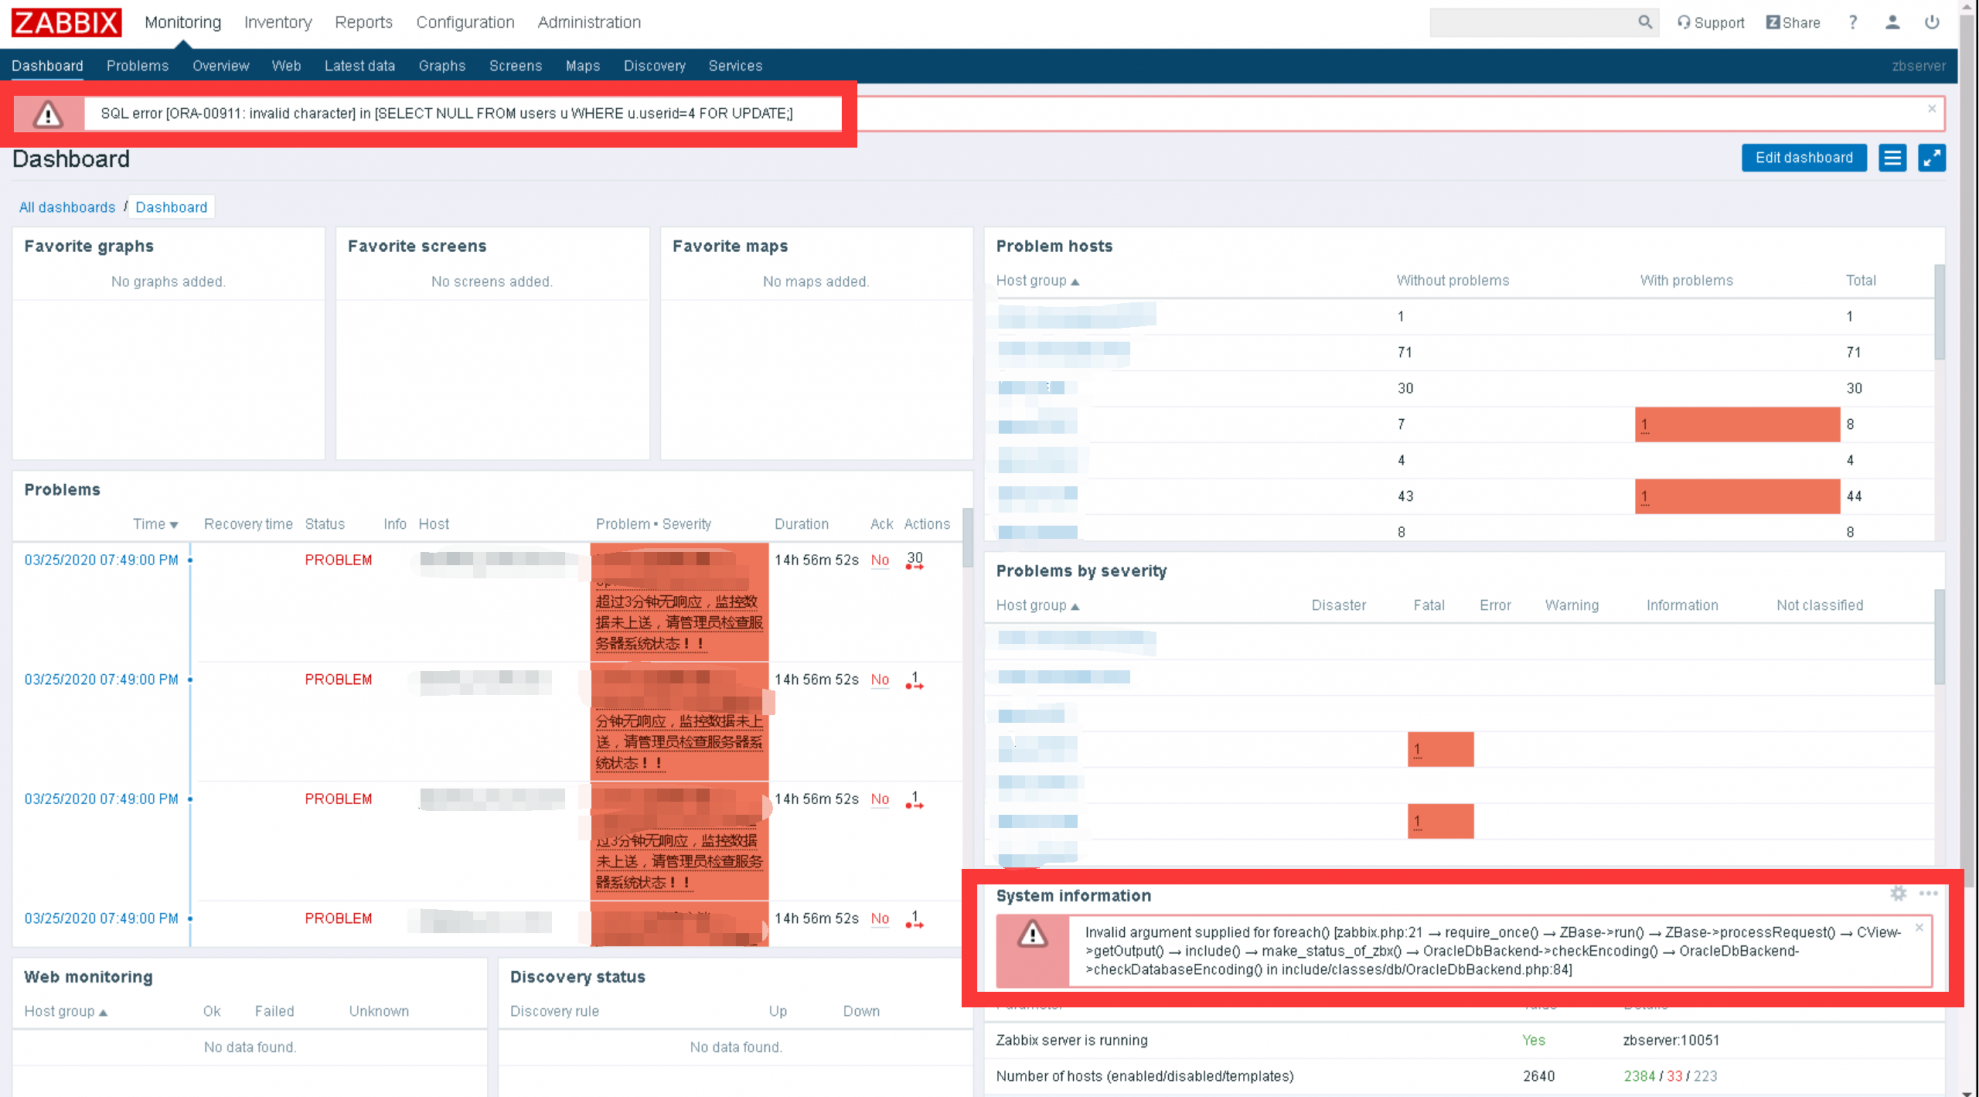Open the dashboard actions list icon

tap(1892, 158)
